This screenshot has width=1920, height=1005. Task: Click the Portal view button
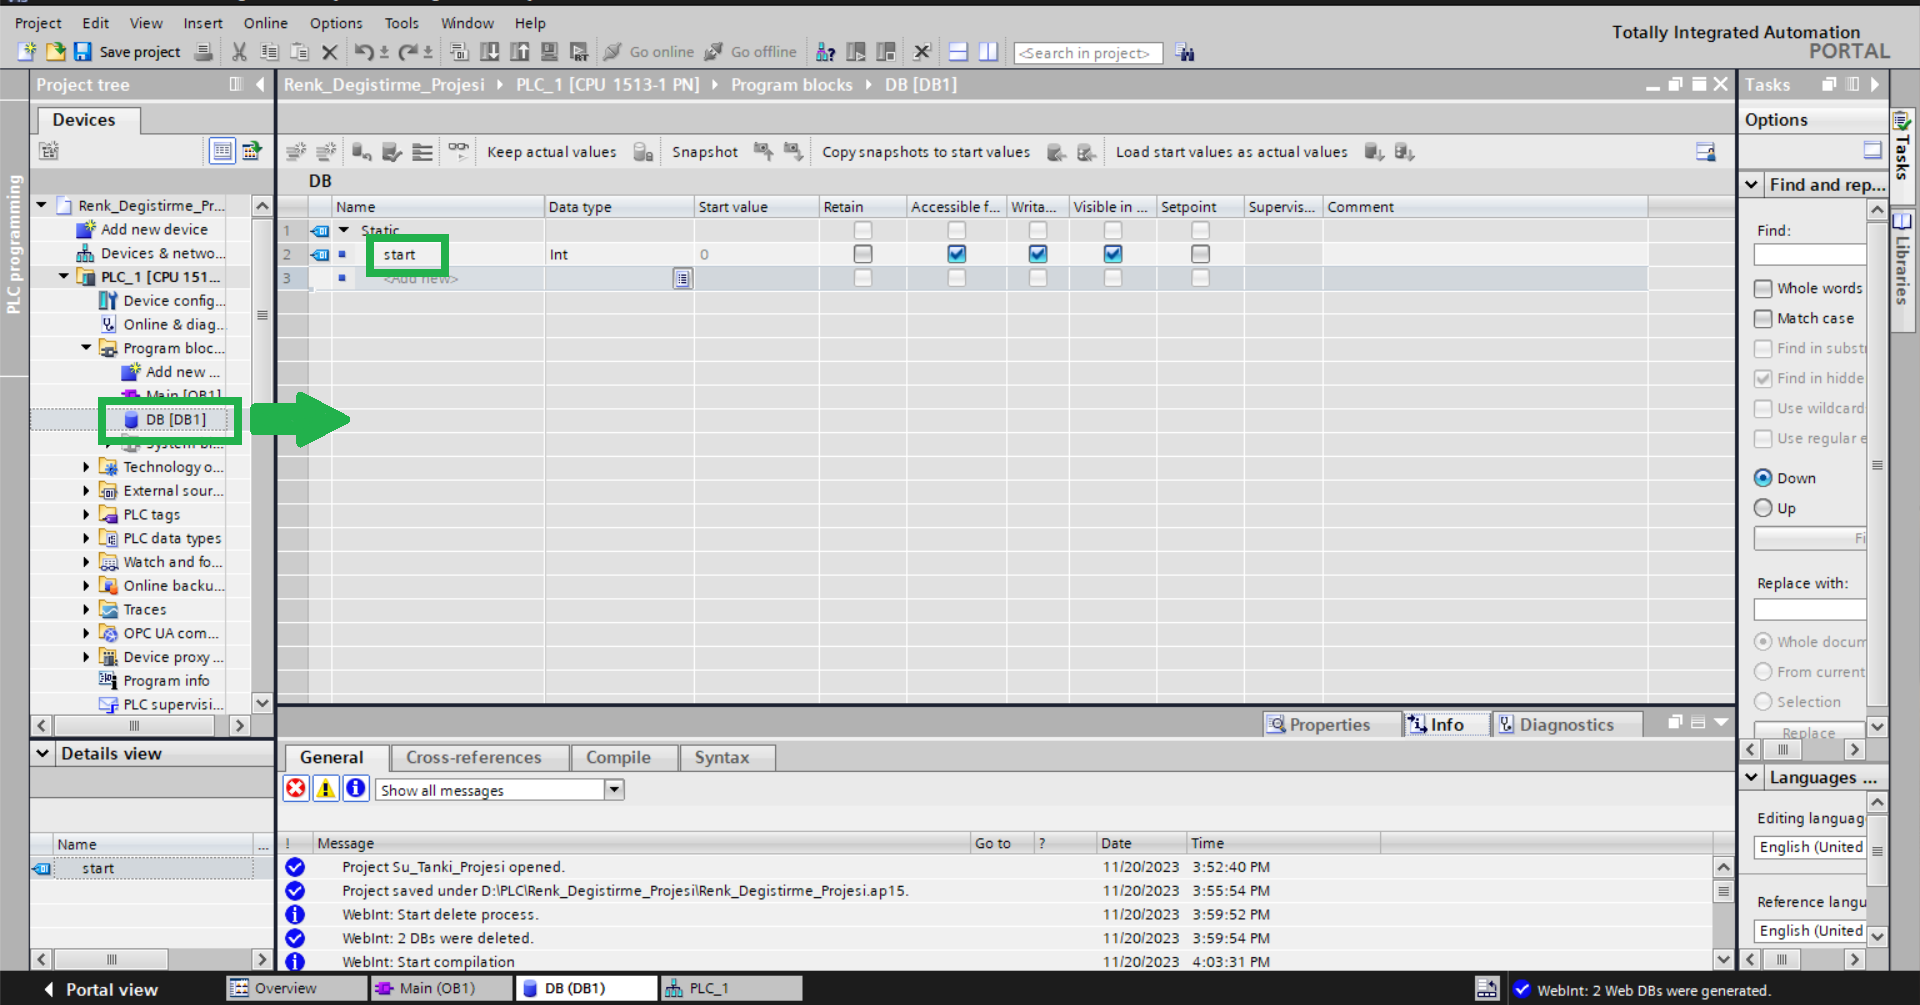pyautogui.click(x=100, y=989)
